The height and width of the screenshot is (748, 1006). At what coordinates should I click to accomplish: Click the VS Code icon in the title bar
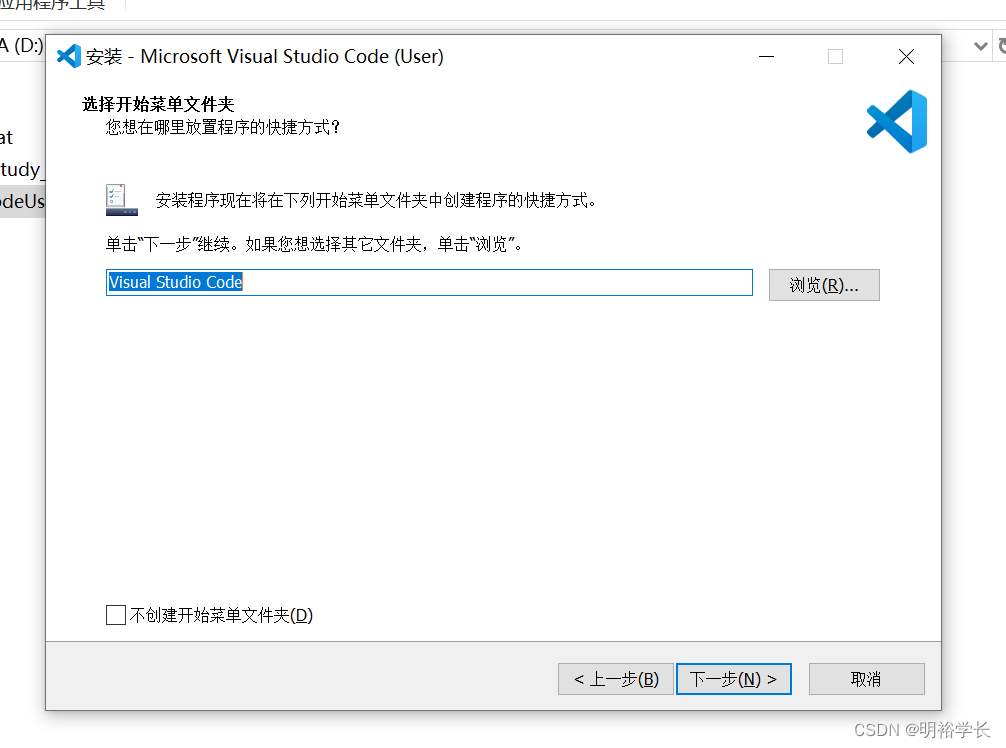coord(69,56)
